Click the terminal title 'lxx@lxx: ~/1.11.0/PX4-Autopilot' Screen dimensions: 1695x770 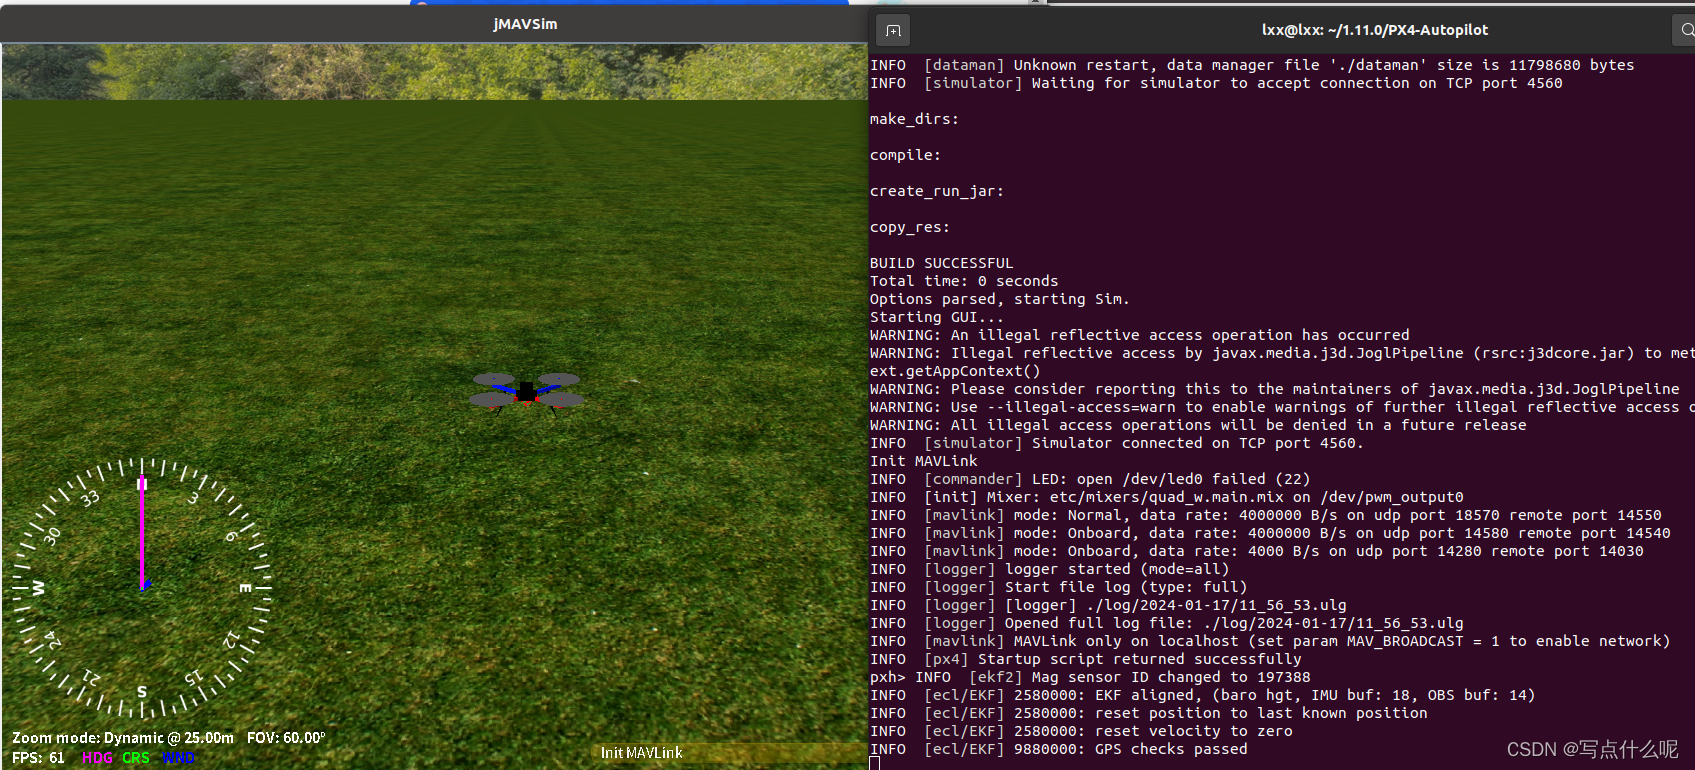click(1374, 30)
